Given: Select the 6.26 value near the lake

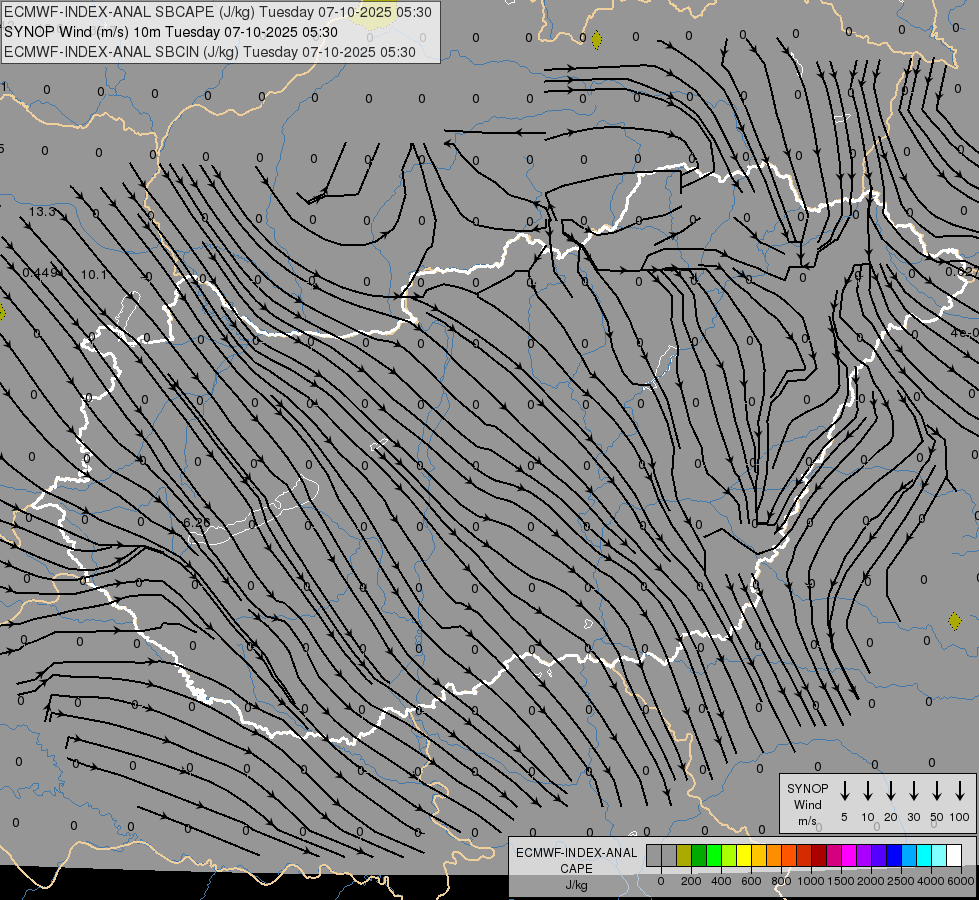Looking at the screenshot, I should pyautogui.click(x=197, y=522).
